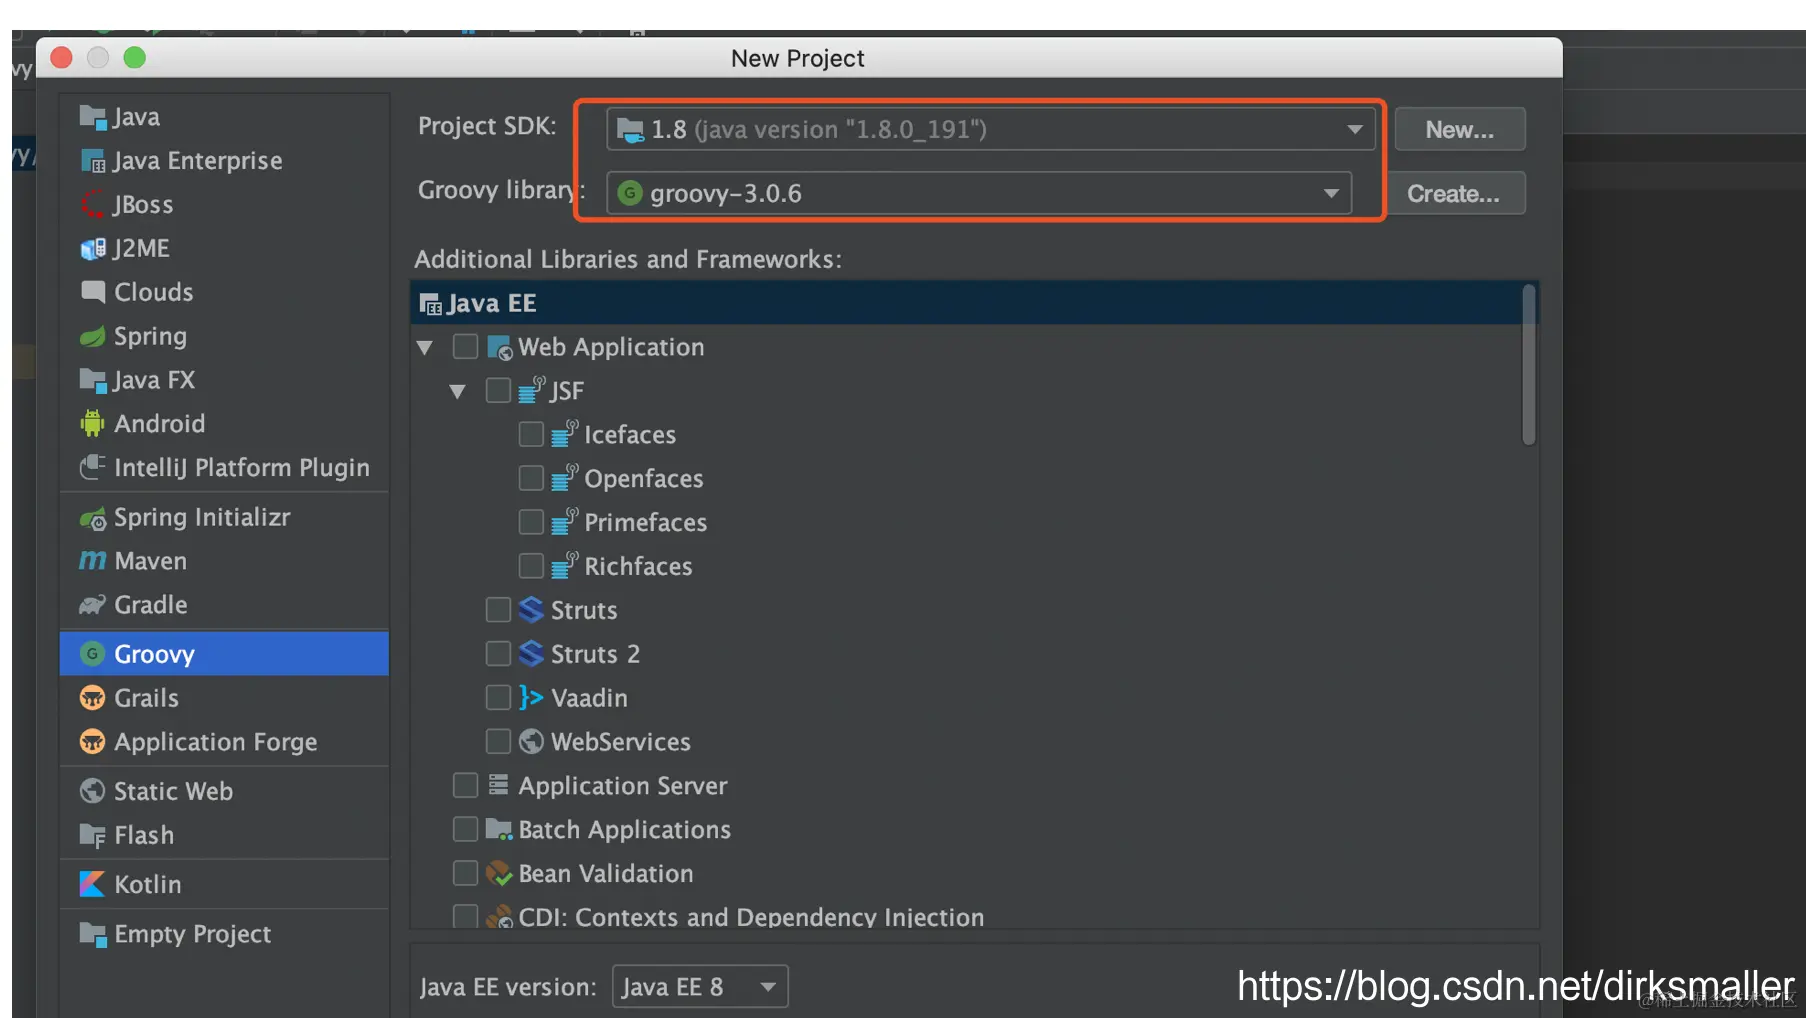This screenshot has height=1018, width=1806.
Task: Open the Java EE version dropdown
Action: pos(700,987)
